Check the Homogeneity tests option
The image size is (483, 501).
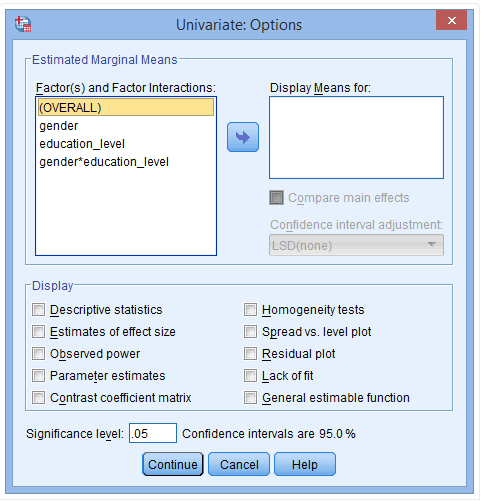coord(250,309)
